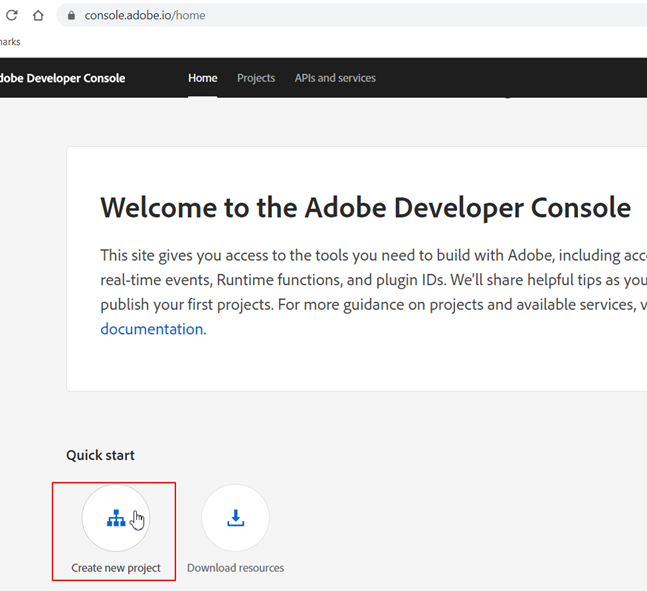The width and height of the screenshot is (647, 591).
Task: Click the Create new project label
Action: pos(116,568)
